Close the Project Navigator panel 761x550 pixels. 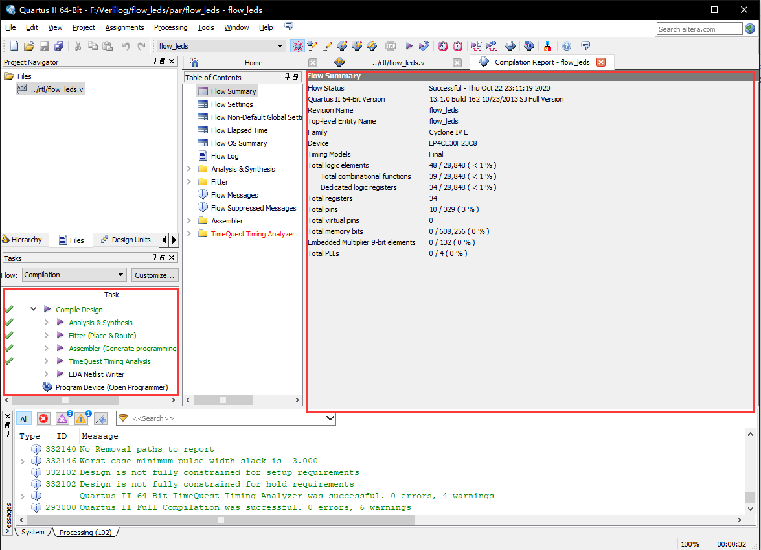[172, 61]
